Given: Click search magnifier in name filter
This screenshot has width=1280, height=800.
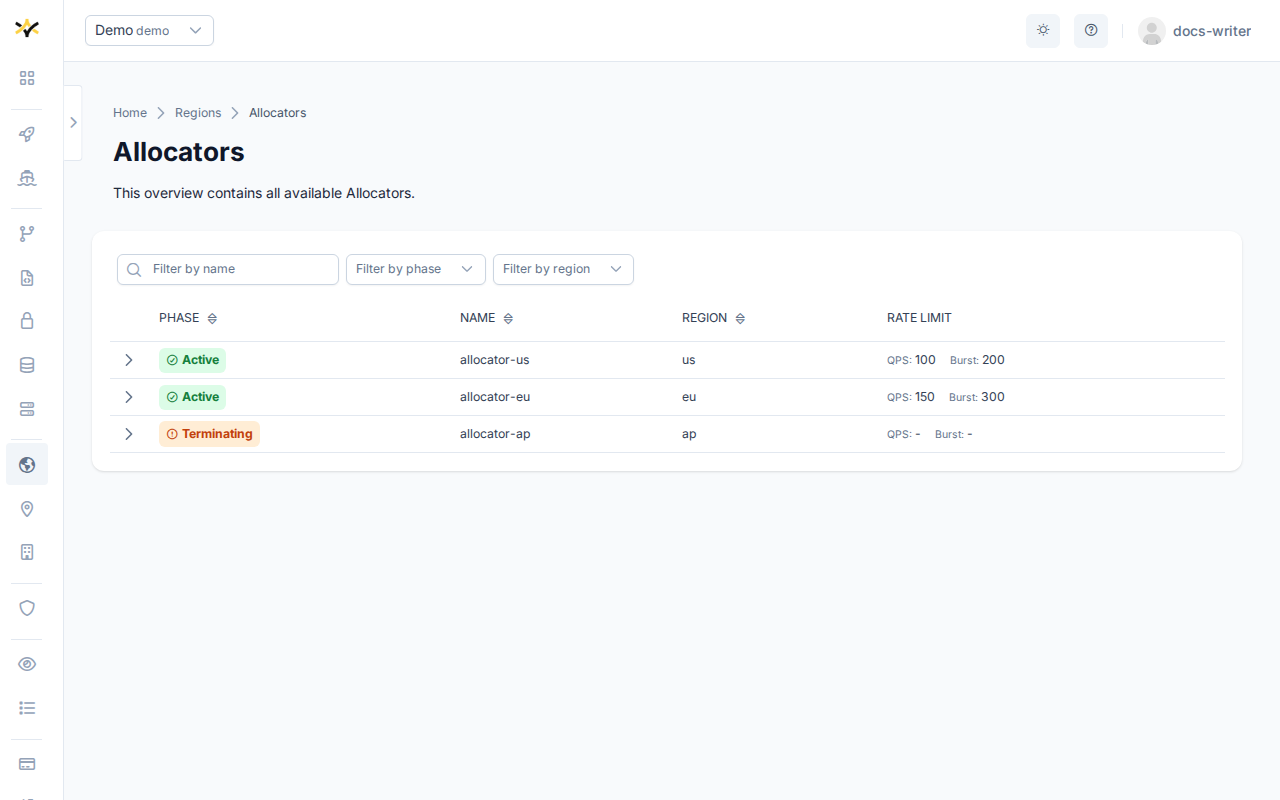Looking at the screenshot, I should click(134, 270).
